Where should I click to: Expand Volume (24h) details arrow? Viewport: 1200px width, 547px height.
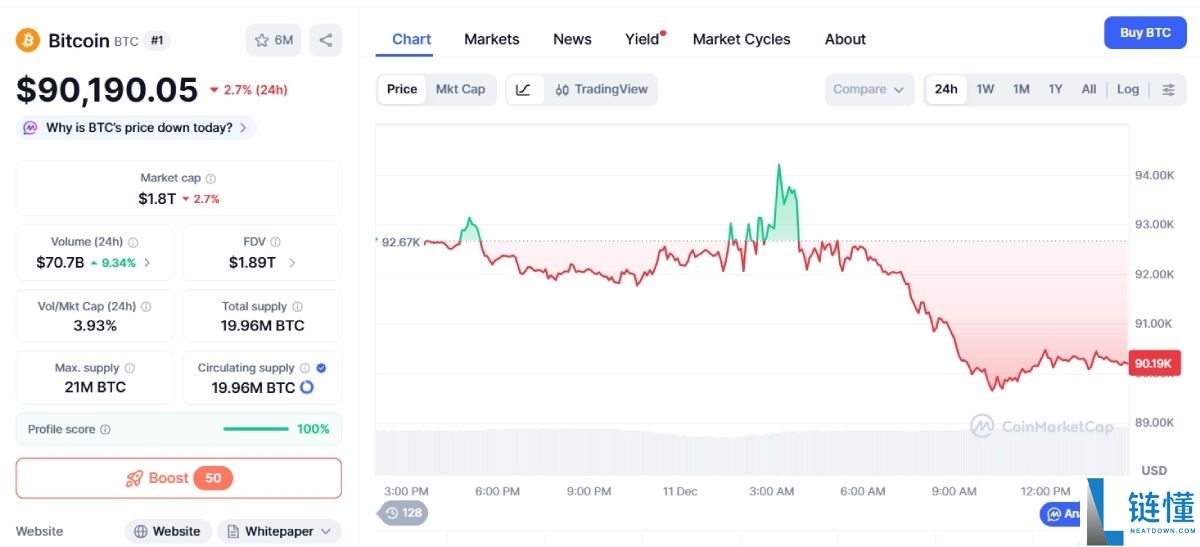point(148,263)
